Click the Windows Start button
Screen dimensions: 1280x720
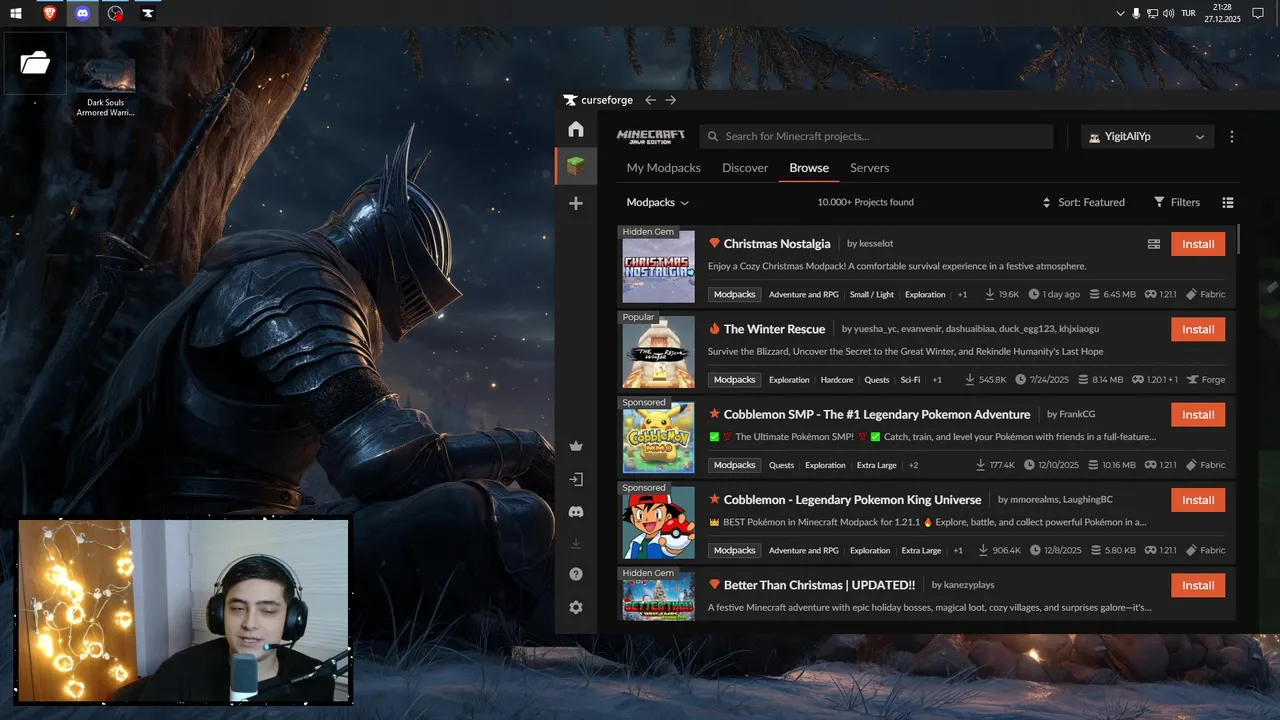click(x=16, y=13)
